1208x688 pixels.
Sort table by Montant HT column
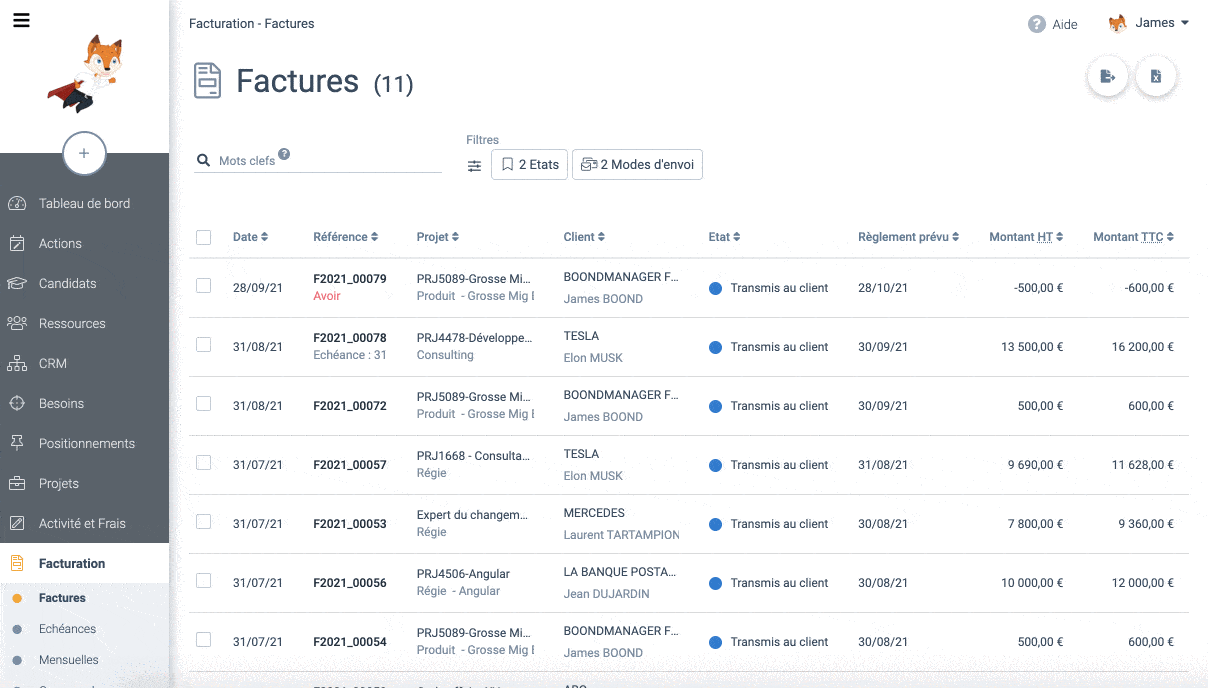(1026, 237)
